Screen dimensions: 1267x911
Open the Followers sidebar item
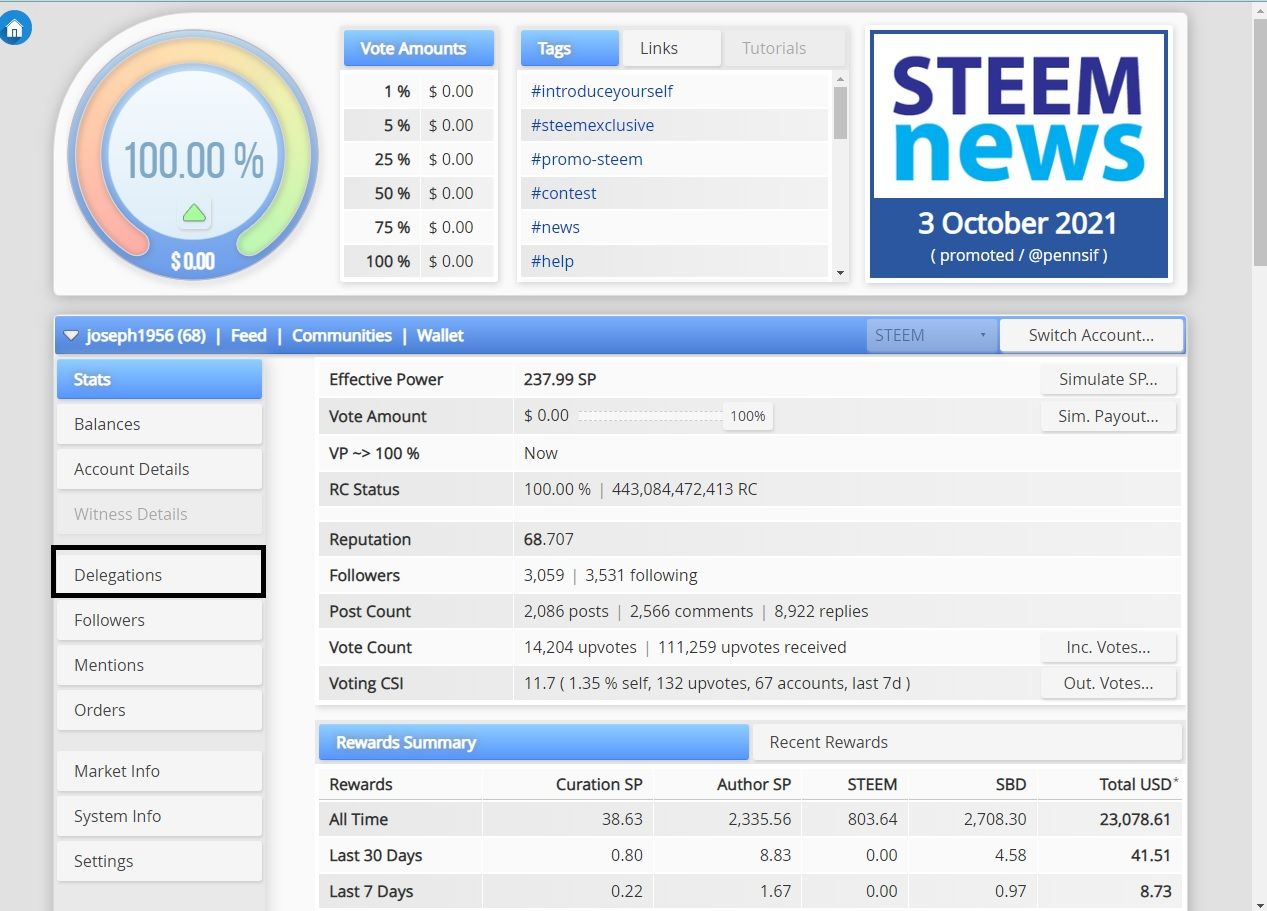pos(159,620)
